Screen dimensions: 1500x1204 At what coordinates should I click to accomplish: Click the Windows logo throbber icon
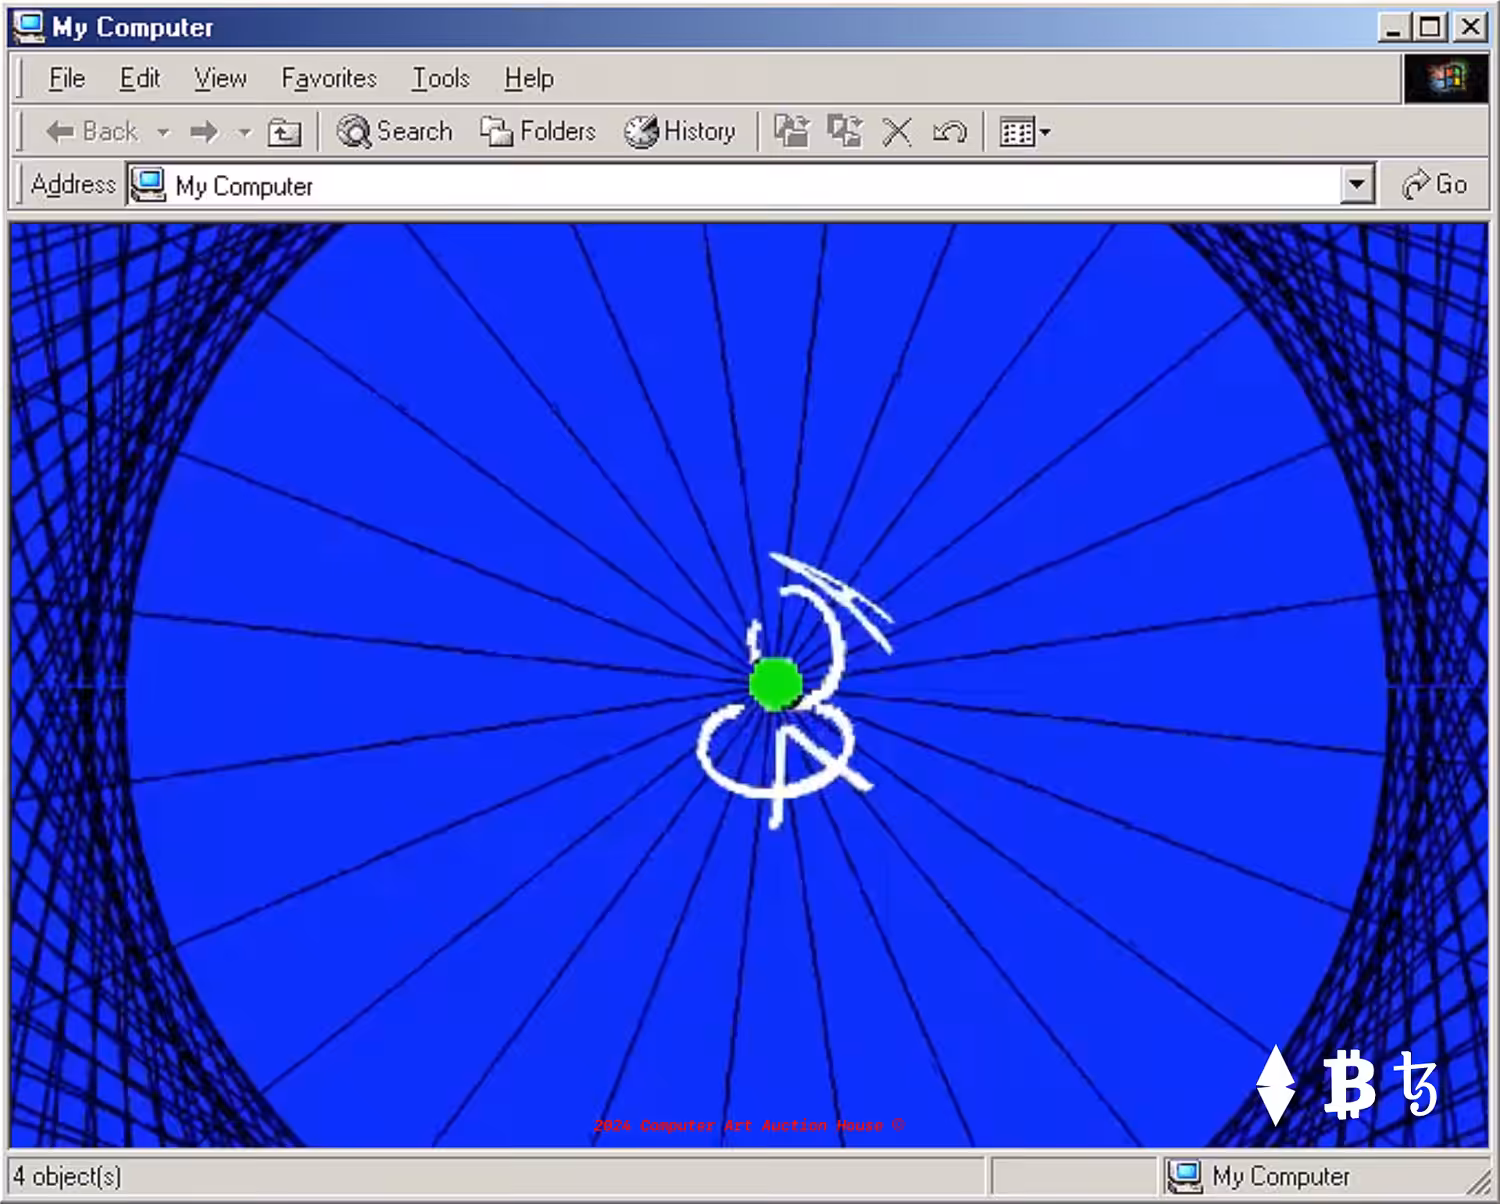(1445, 78)
